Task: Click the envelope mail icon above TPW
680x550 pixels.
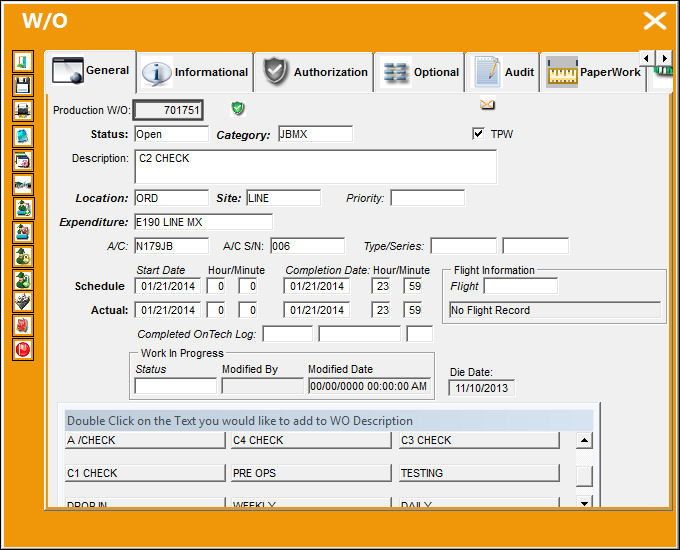Action: tap(487, 105)
